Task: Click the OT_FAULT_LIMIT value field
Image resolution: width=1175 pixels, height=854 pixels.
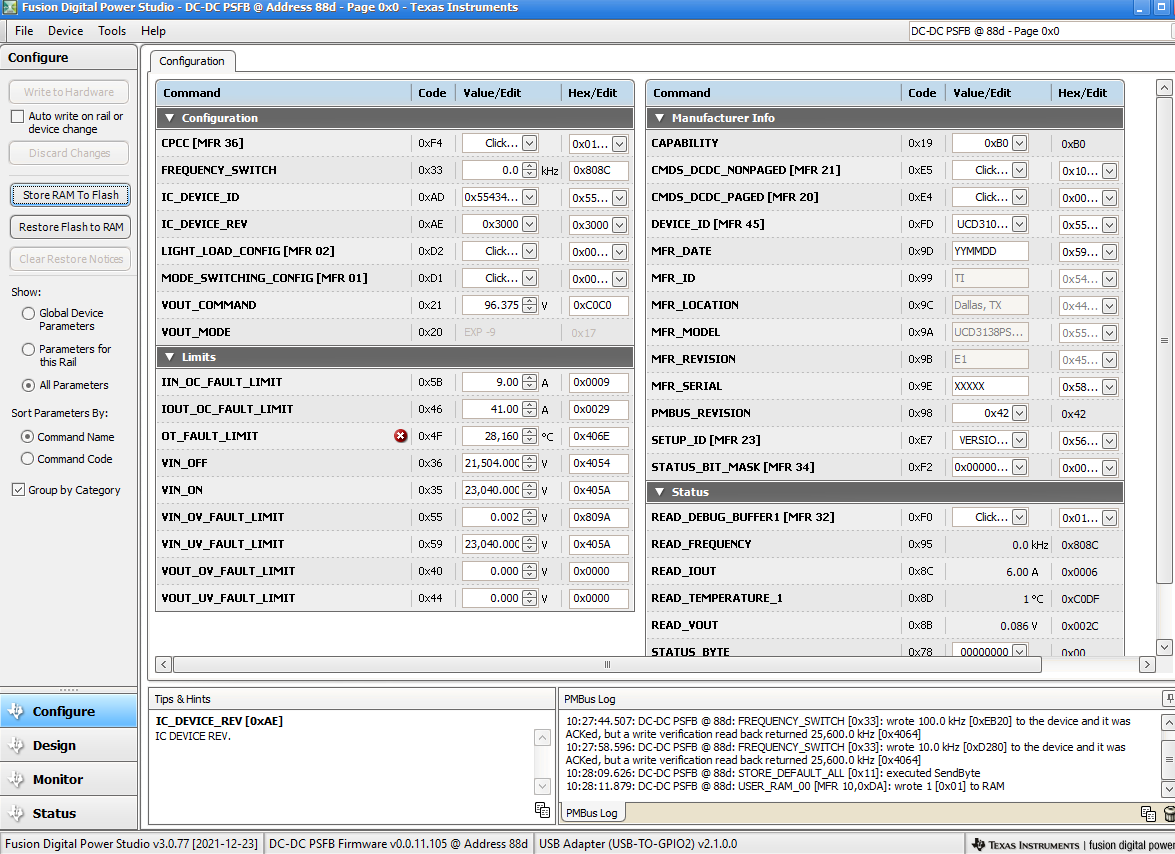Action: (492, 436)
